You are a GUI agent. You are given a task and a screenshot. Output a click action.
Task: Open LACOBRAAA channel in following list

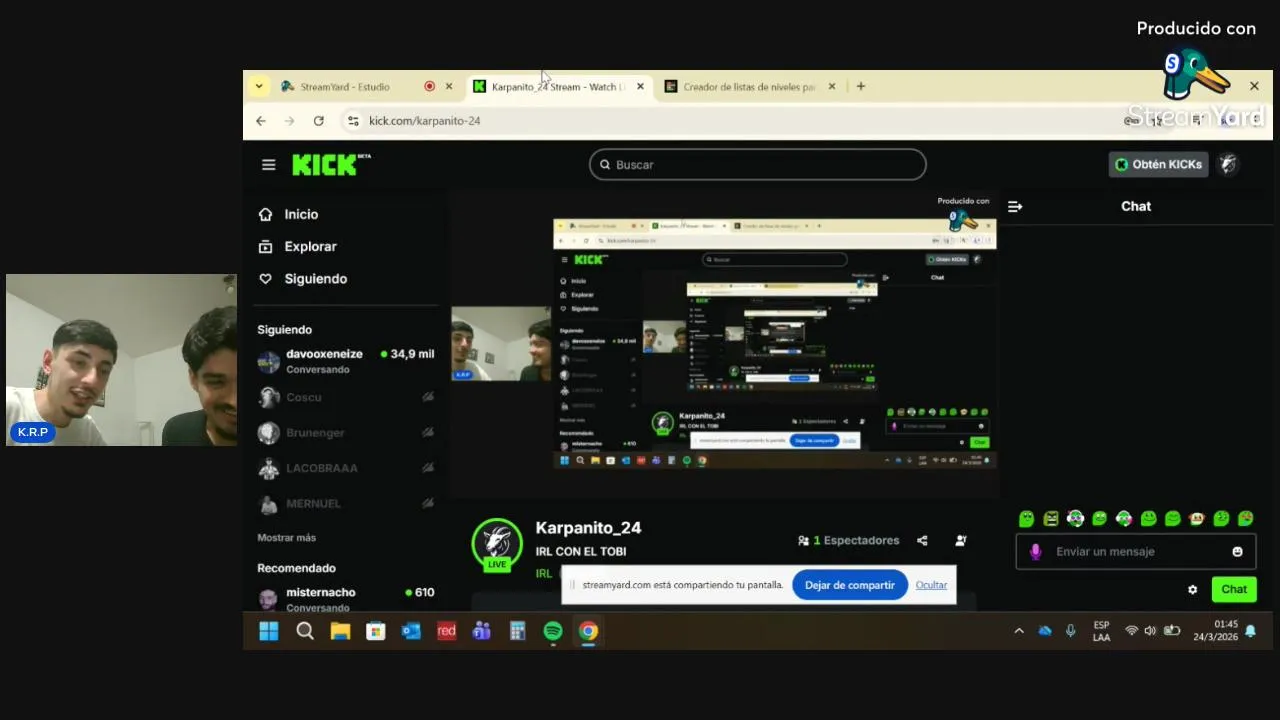346,468
